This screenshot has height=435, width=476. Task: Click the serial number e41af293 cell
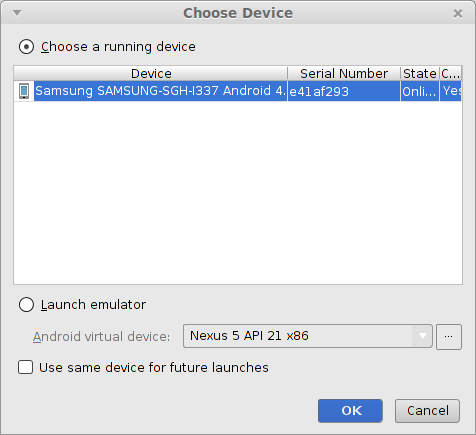[344, 91]
